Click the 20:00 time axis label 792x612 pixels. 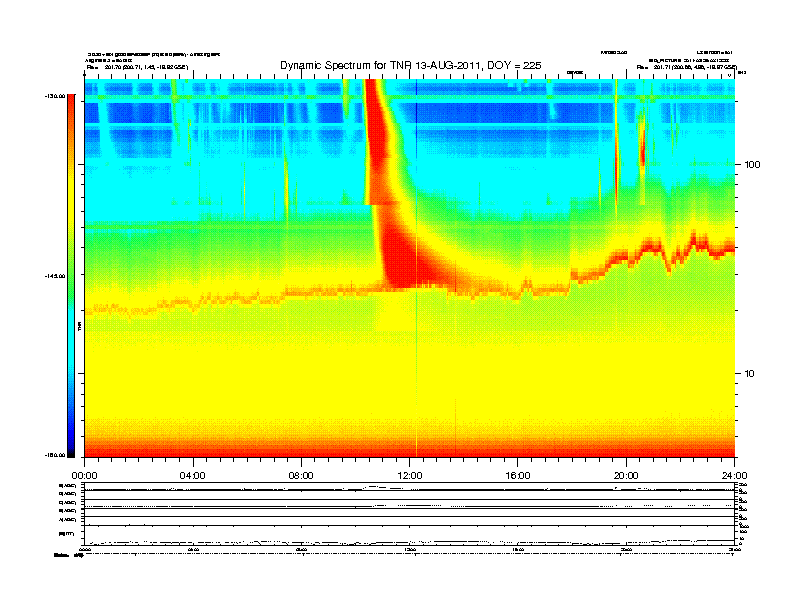pos(626,476)
